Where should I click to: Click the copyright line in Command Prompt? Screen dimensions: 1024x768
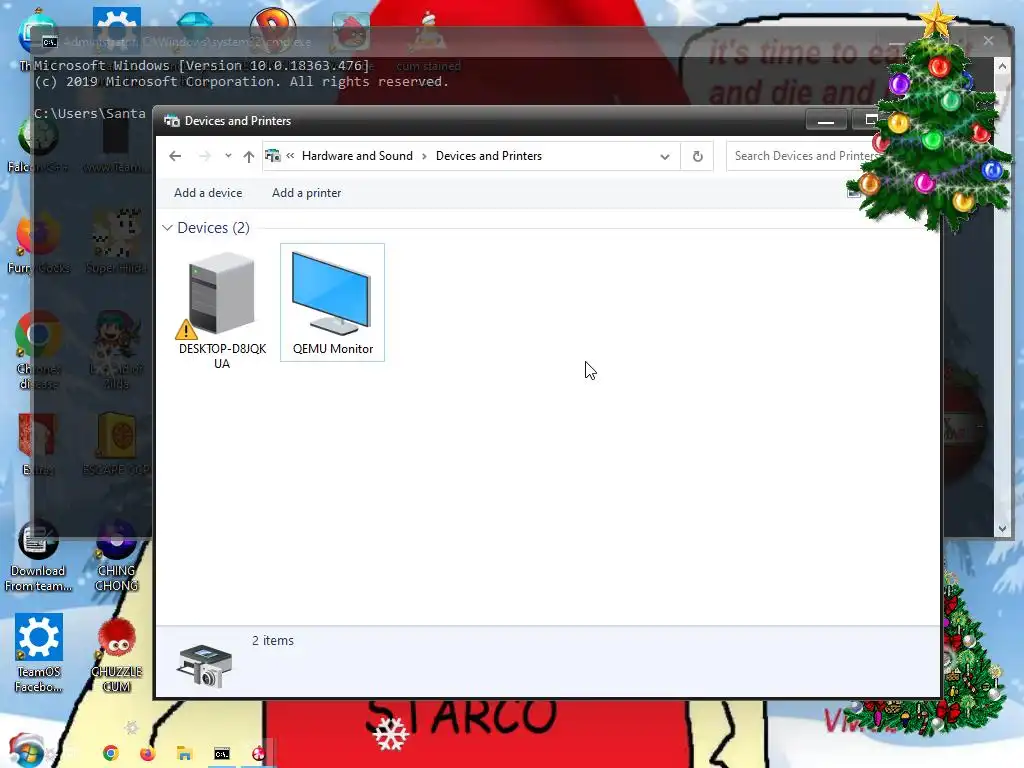point(242,82)
